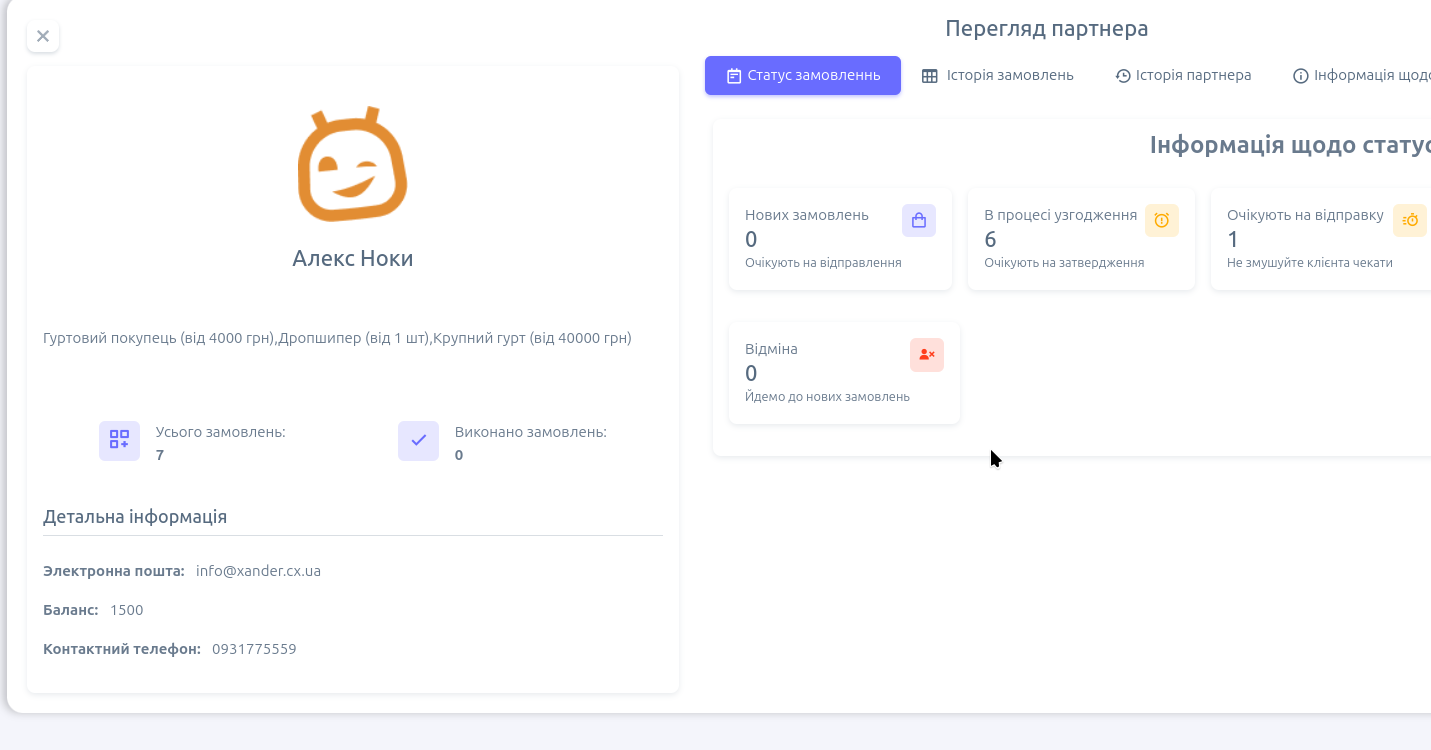1431x750 pixels.
Task: Click the table icon on Історія замовлень
Action: (930, 76)
